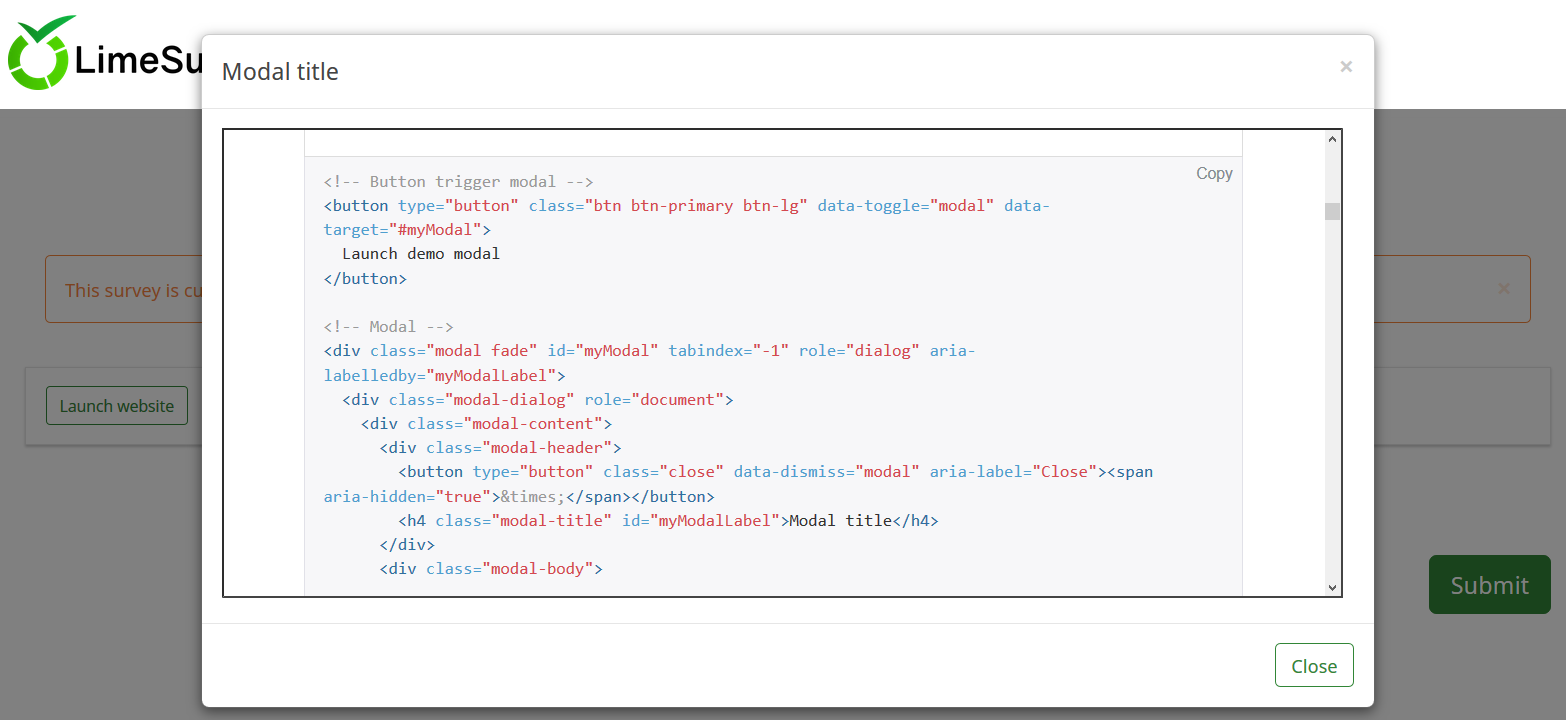Click the scroll down arrow in code frame
Image resolution: width=1566 pixels, height=720 pixels.
(1332, 587)
